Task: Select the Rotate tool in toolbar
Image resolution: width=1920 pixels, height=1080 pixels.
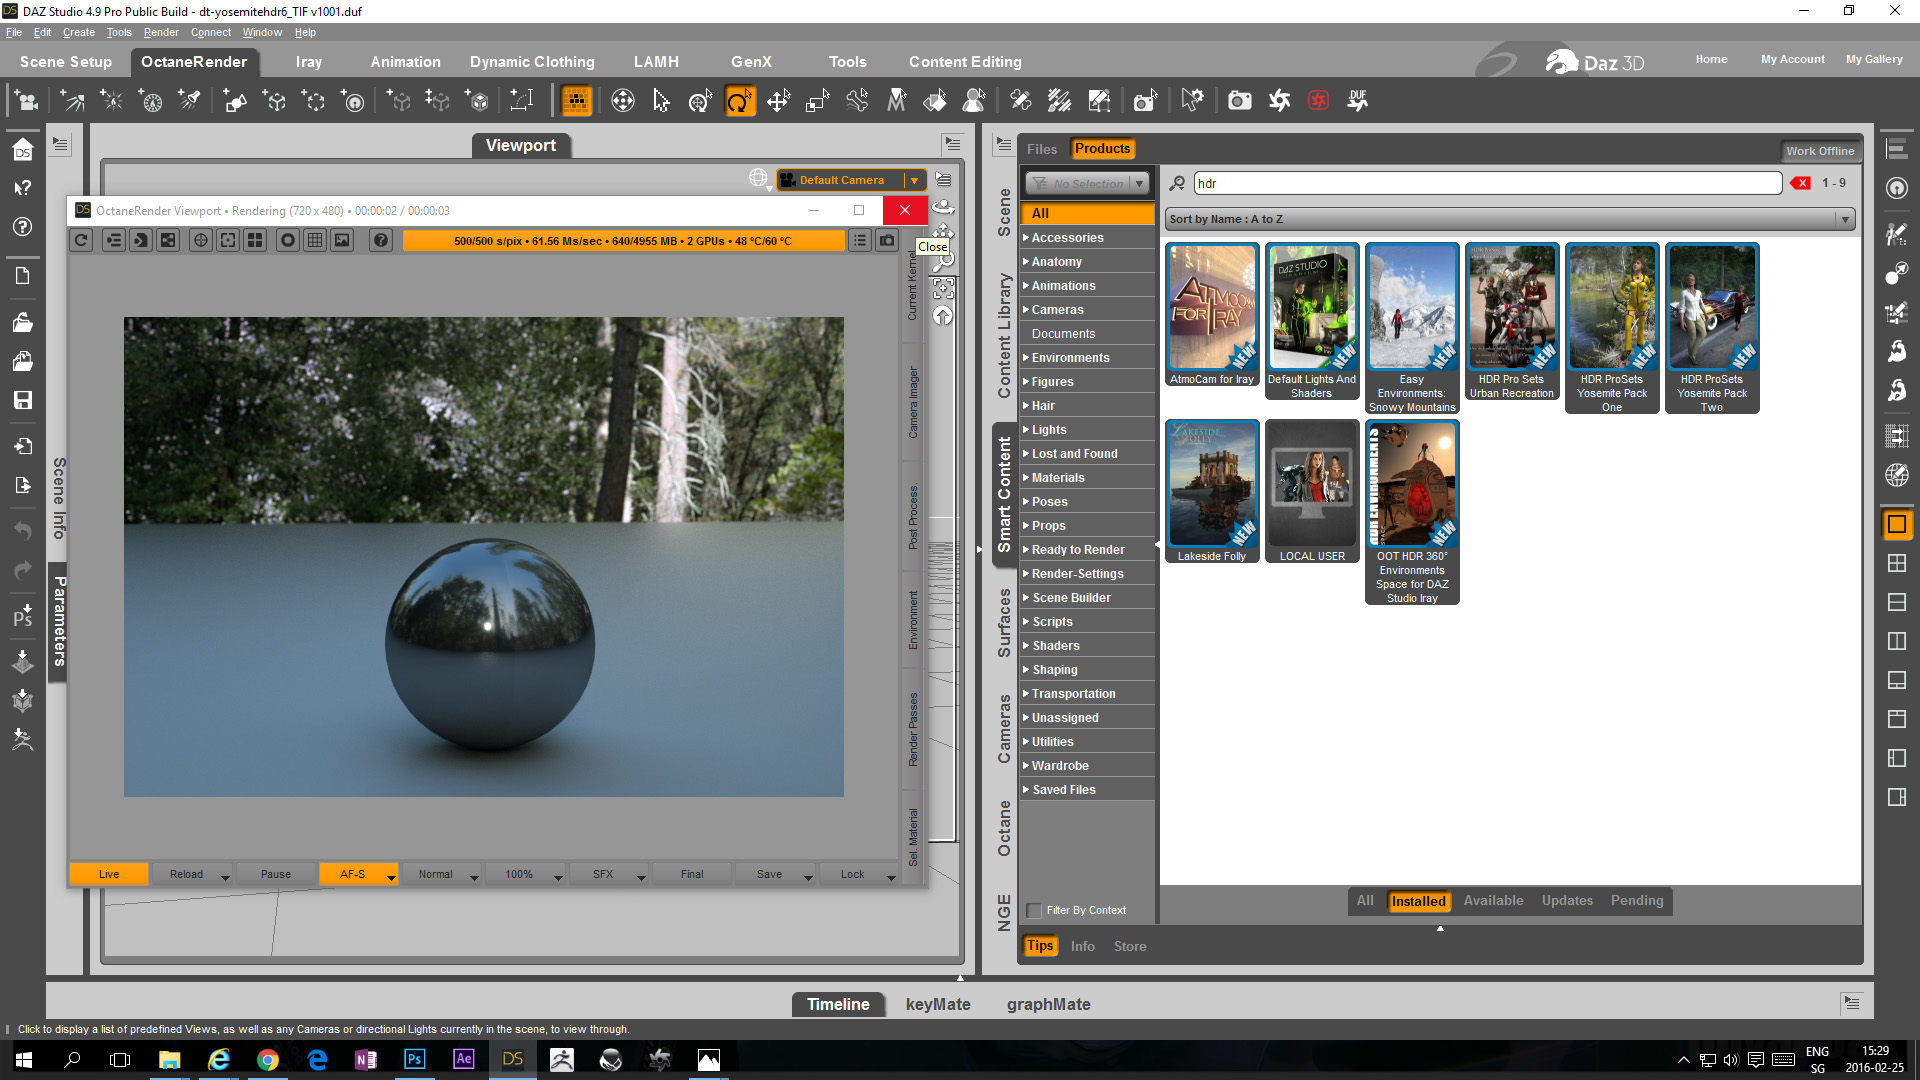Action: click(739, 101)
